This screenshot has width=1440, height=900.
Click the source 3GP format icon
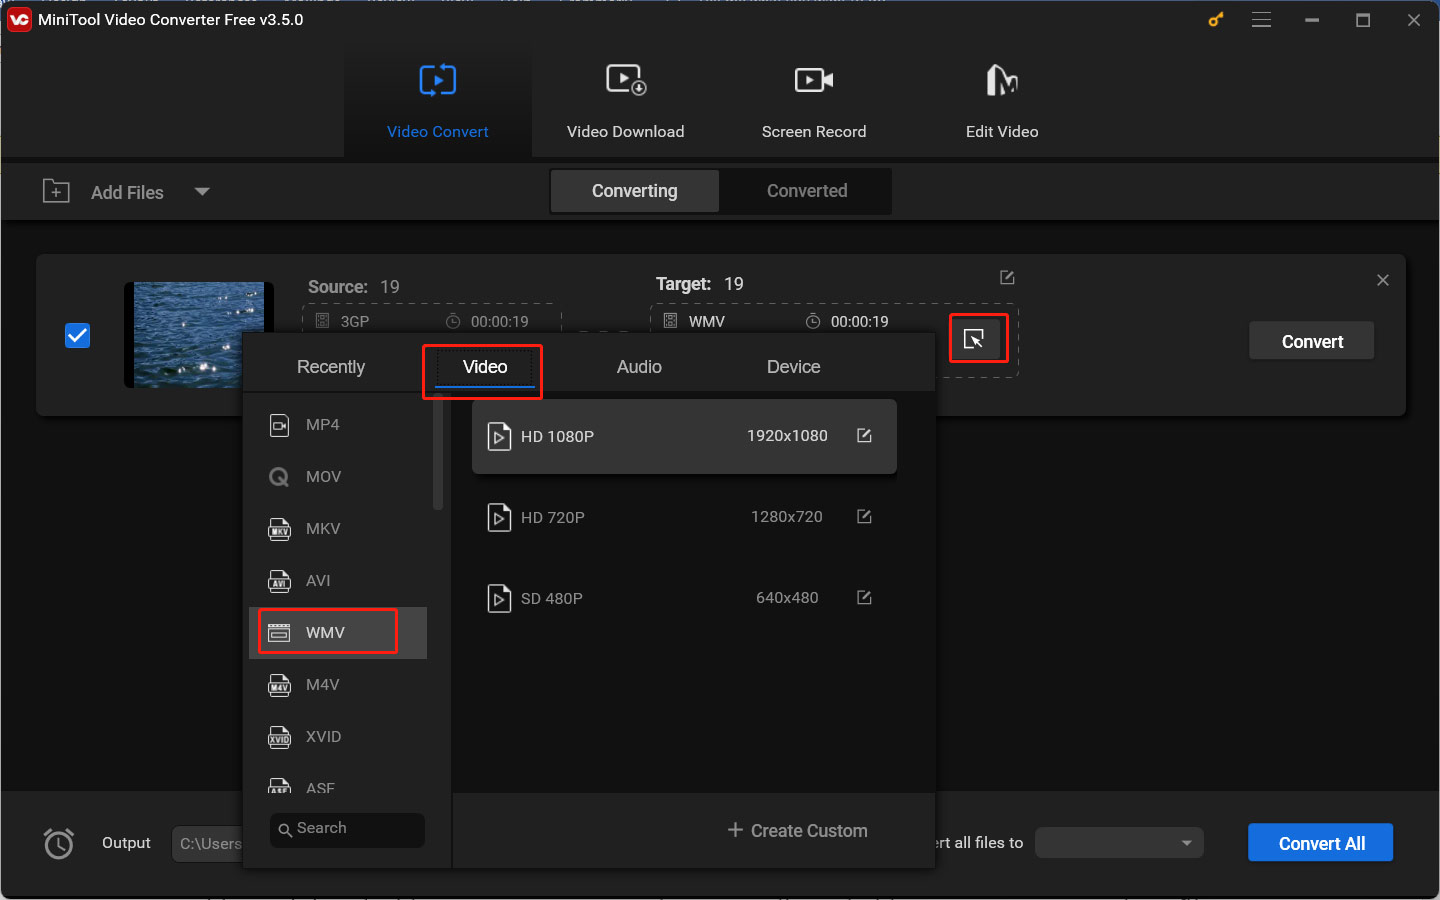pyautogui.click(x=322, y=321)
